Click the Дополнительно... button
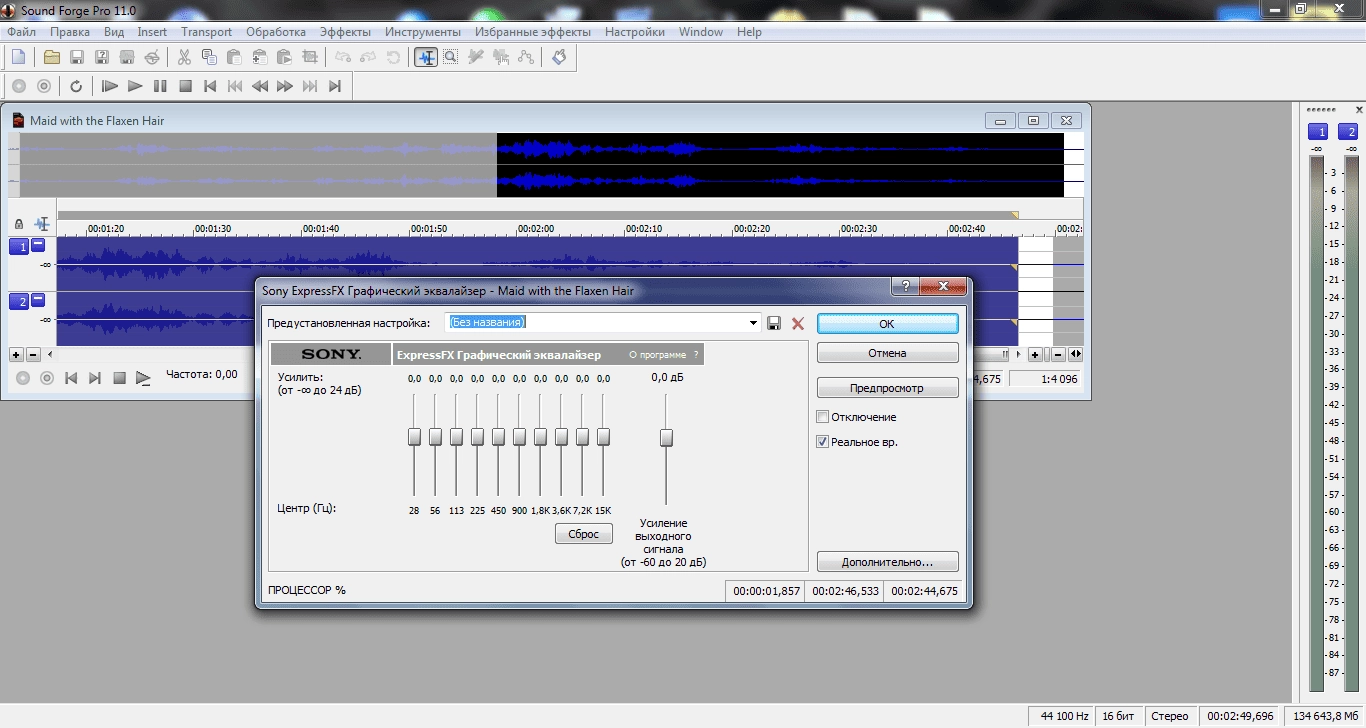This screenshot has width=1366, height=728. click(x=887, y=562)
